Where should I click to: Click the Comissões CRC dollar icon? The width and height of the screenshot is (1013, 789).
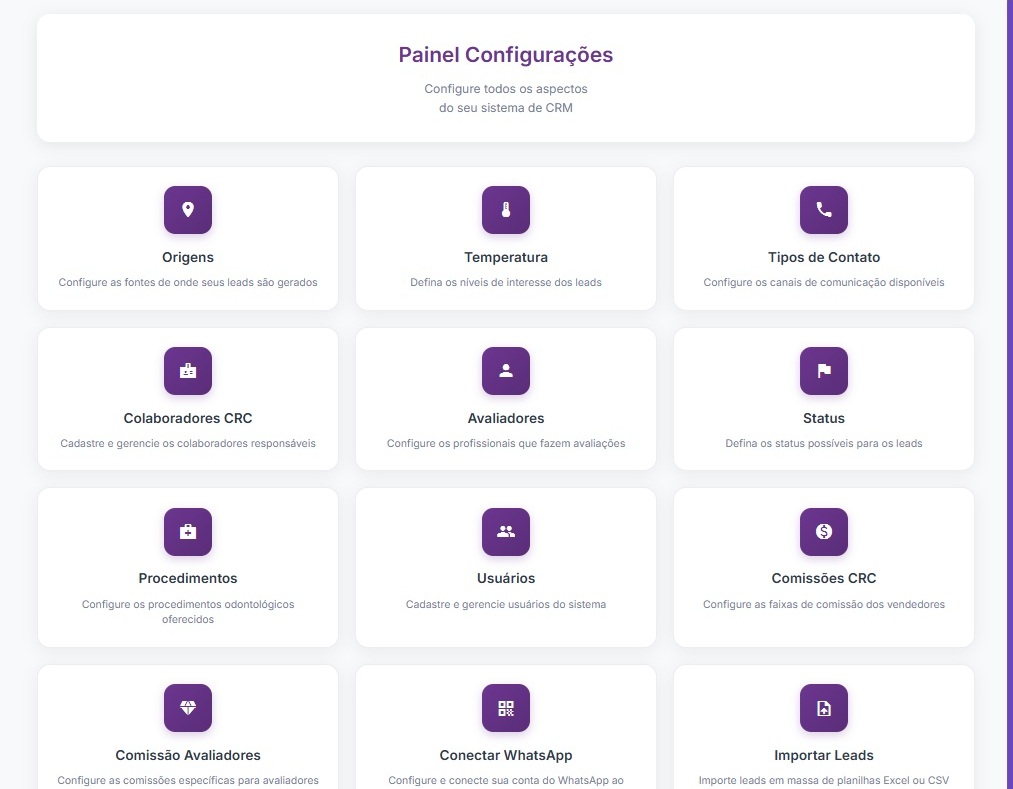pyautogui.click(x=824, y=532)
